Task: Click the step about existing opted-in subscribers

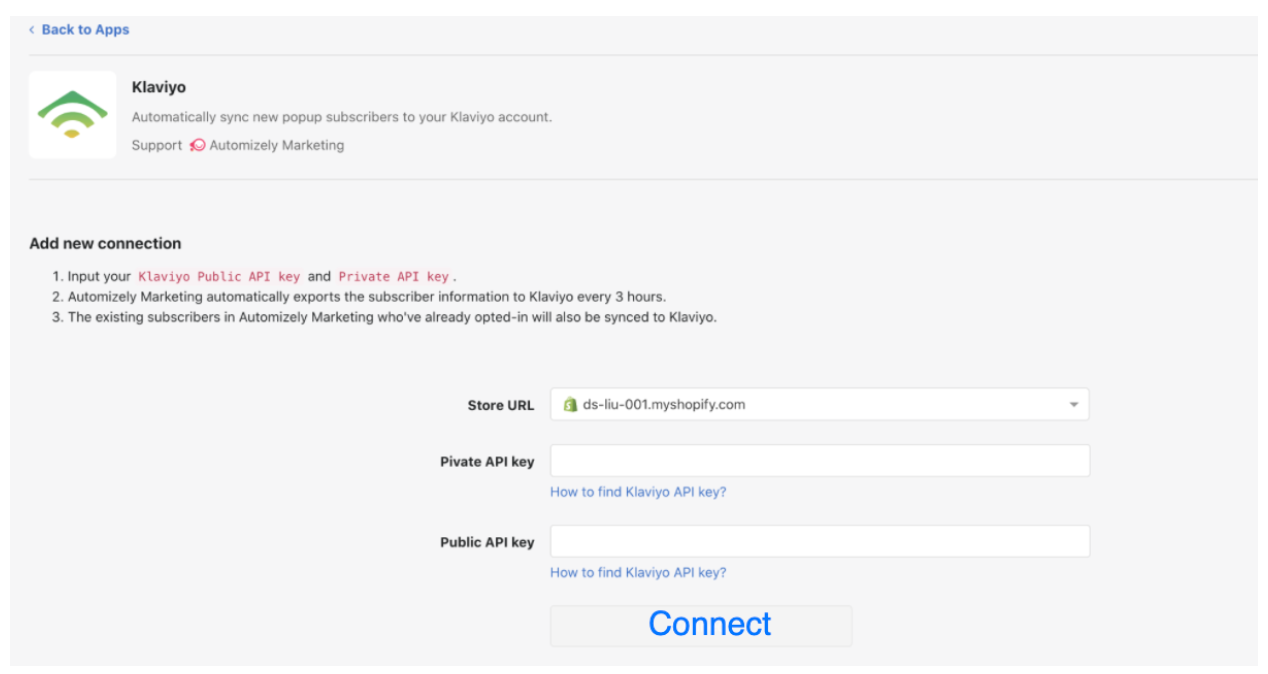Action: [392, 318]
